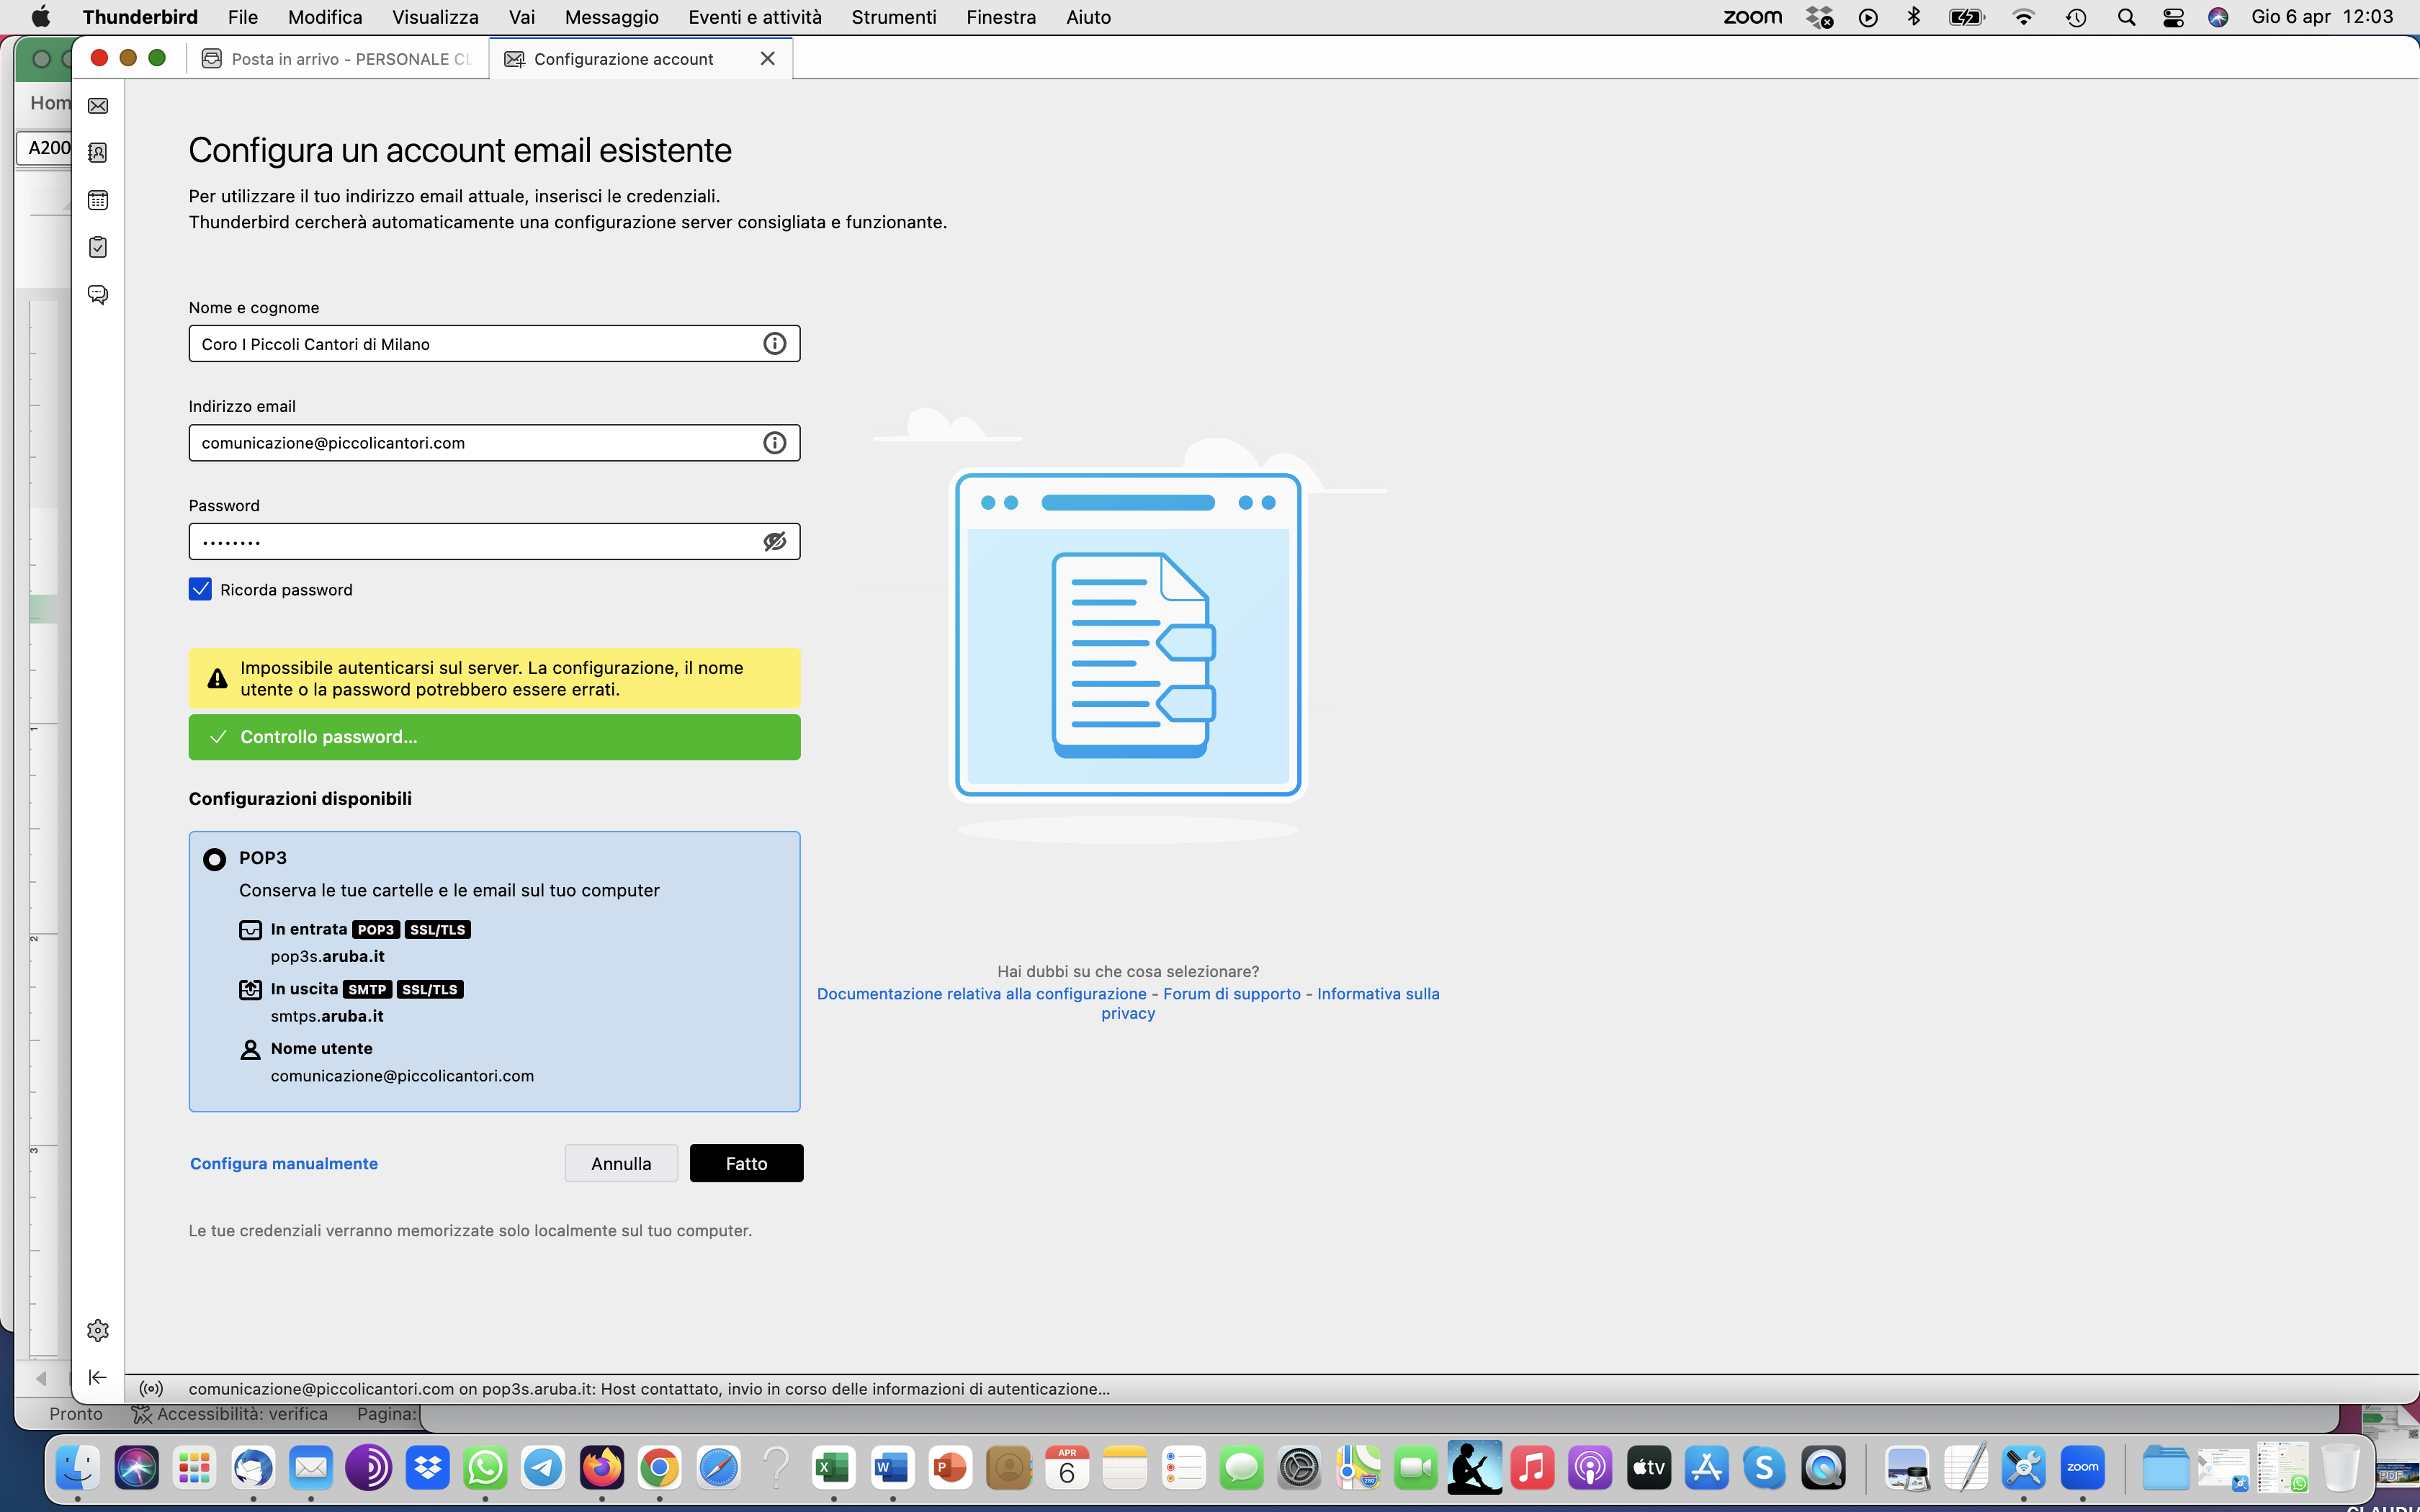The width and height of the screenshot is (2420, 1512).
Task: Click info icon in Nome e cognome field
Action: pyautogui.click(x=774, y=344)
